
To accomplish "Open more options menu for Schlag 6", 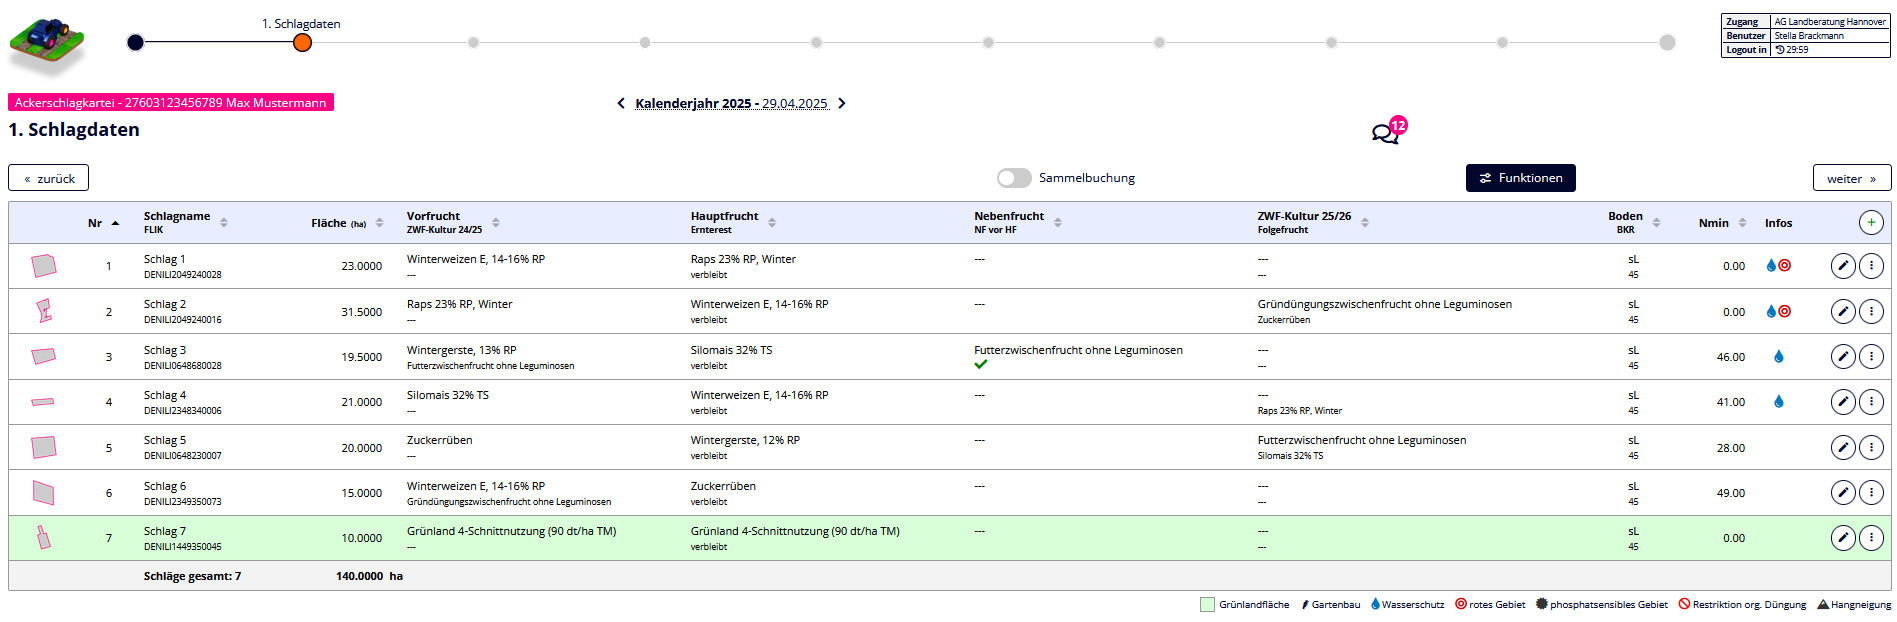I will tap(1871, 493).
